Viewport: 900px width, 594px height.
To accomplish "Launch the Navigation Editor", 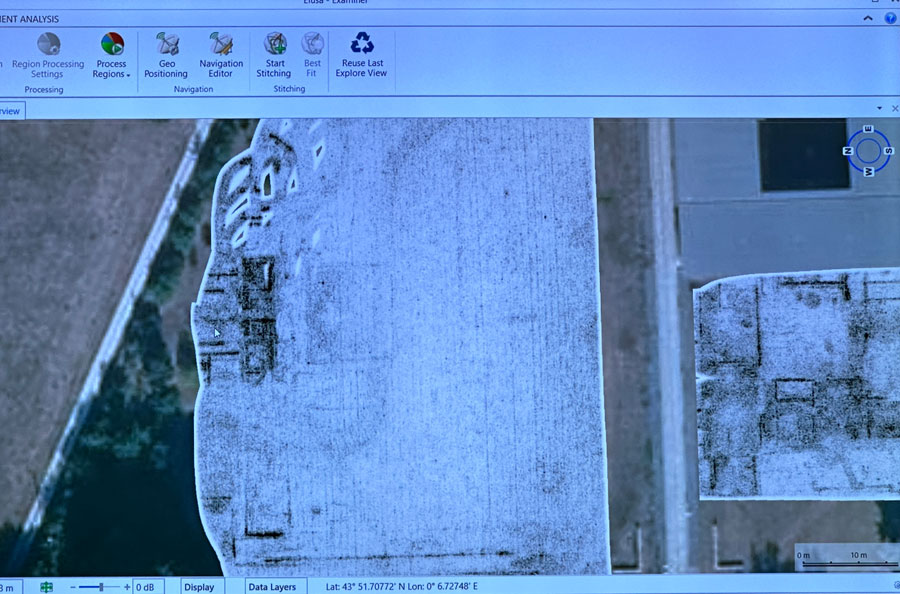I will click(221, 55).
